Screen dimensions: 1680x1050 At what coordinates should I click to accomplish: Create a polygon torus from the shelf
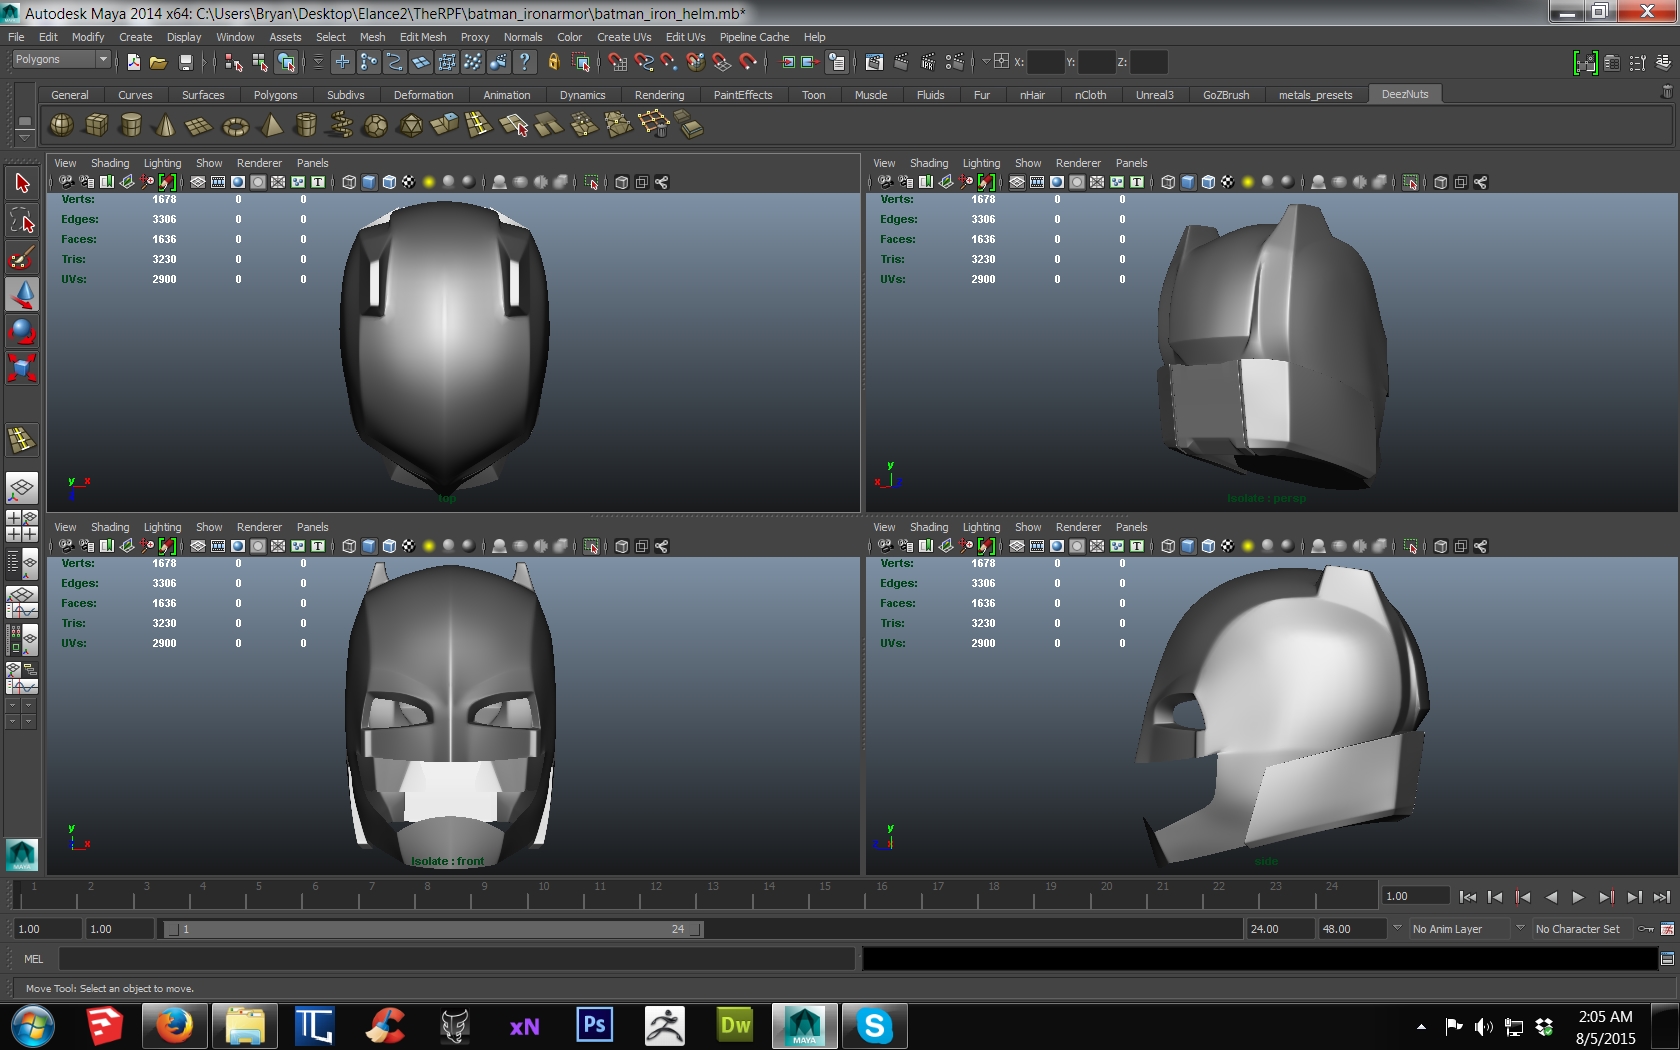point(235,125)
